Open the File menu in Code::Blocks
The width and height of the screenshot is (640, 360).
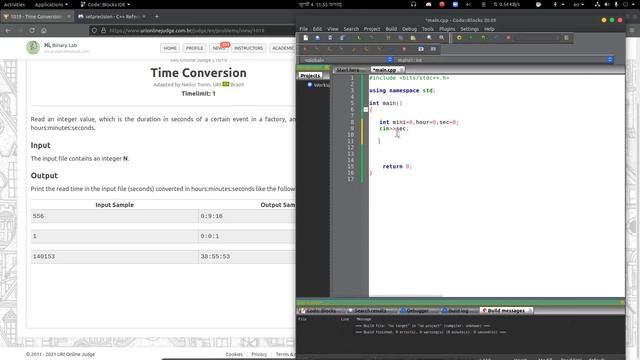304,29
